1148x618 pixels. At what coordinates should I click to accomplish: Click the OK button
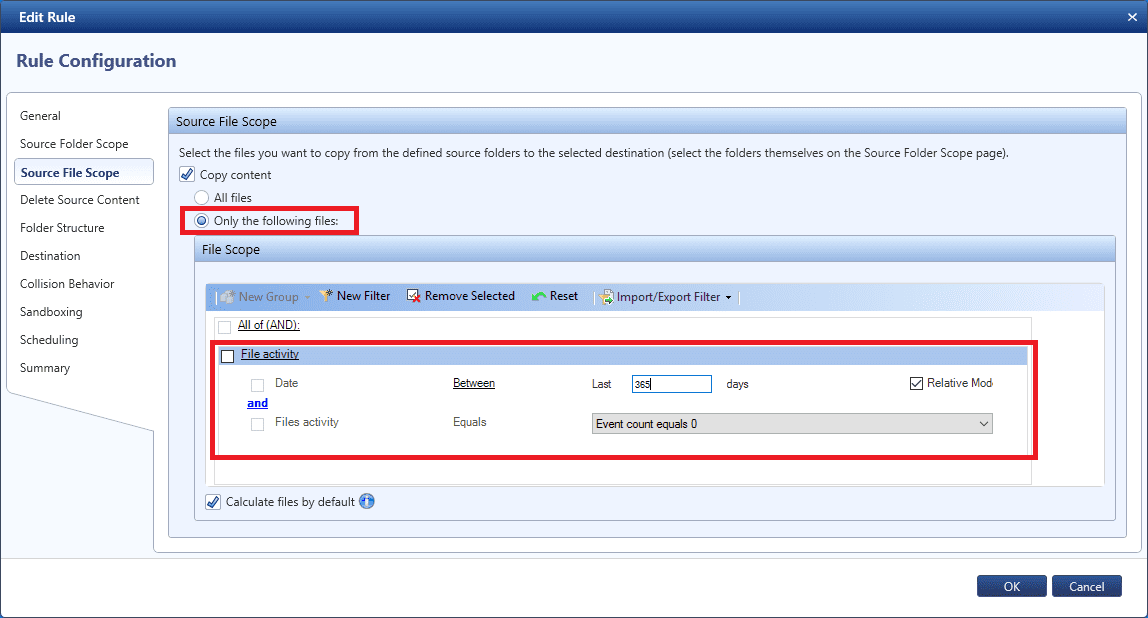(1011, 586)
